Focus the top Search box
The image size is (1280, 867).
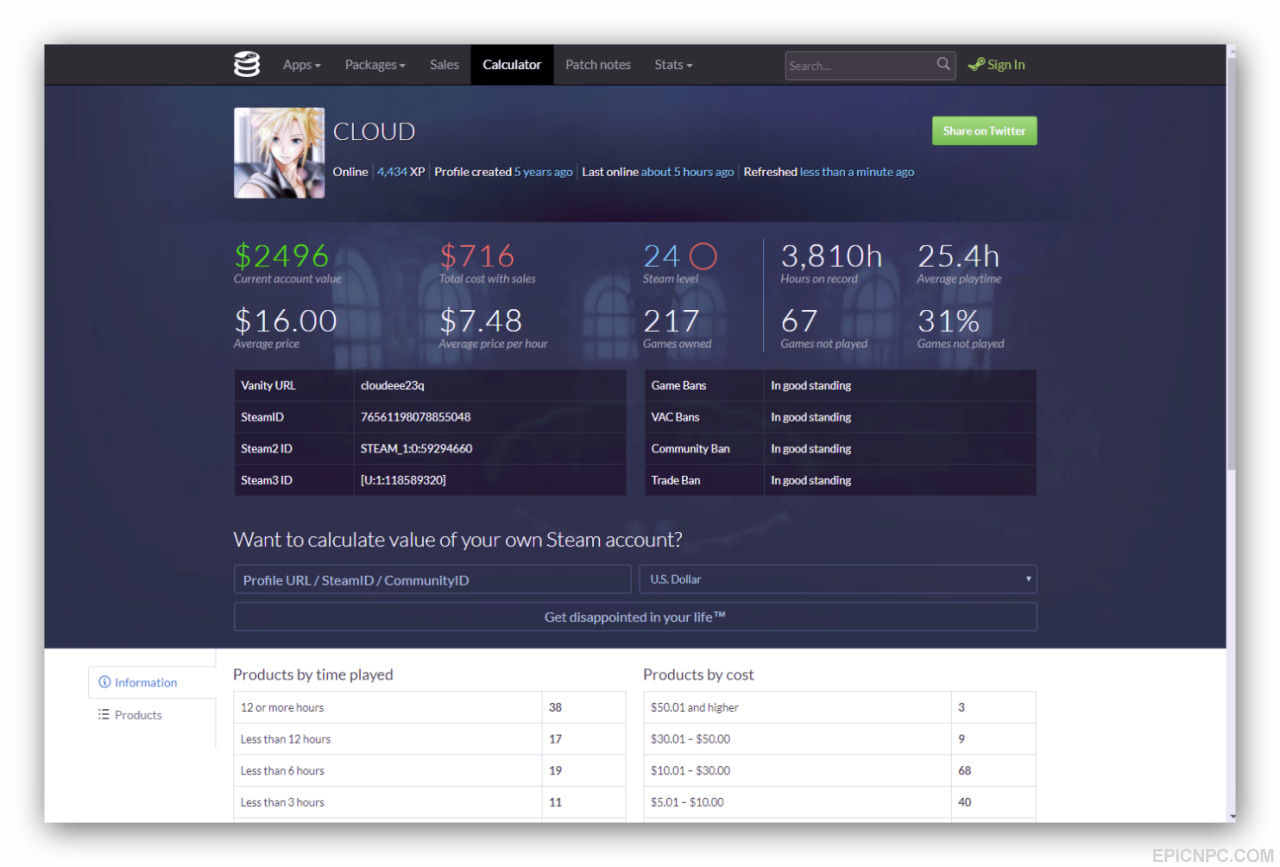(x=860, y=65)
